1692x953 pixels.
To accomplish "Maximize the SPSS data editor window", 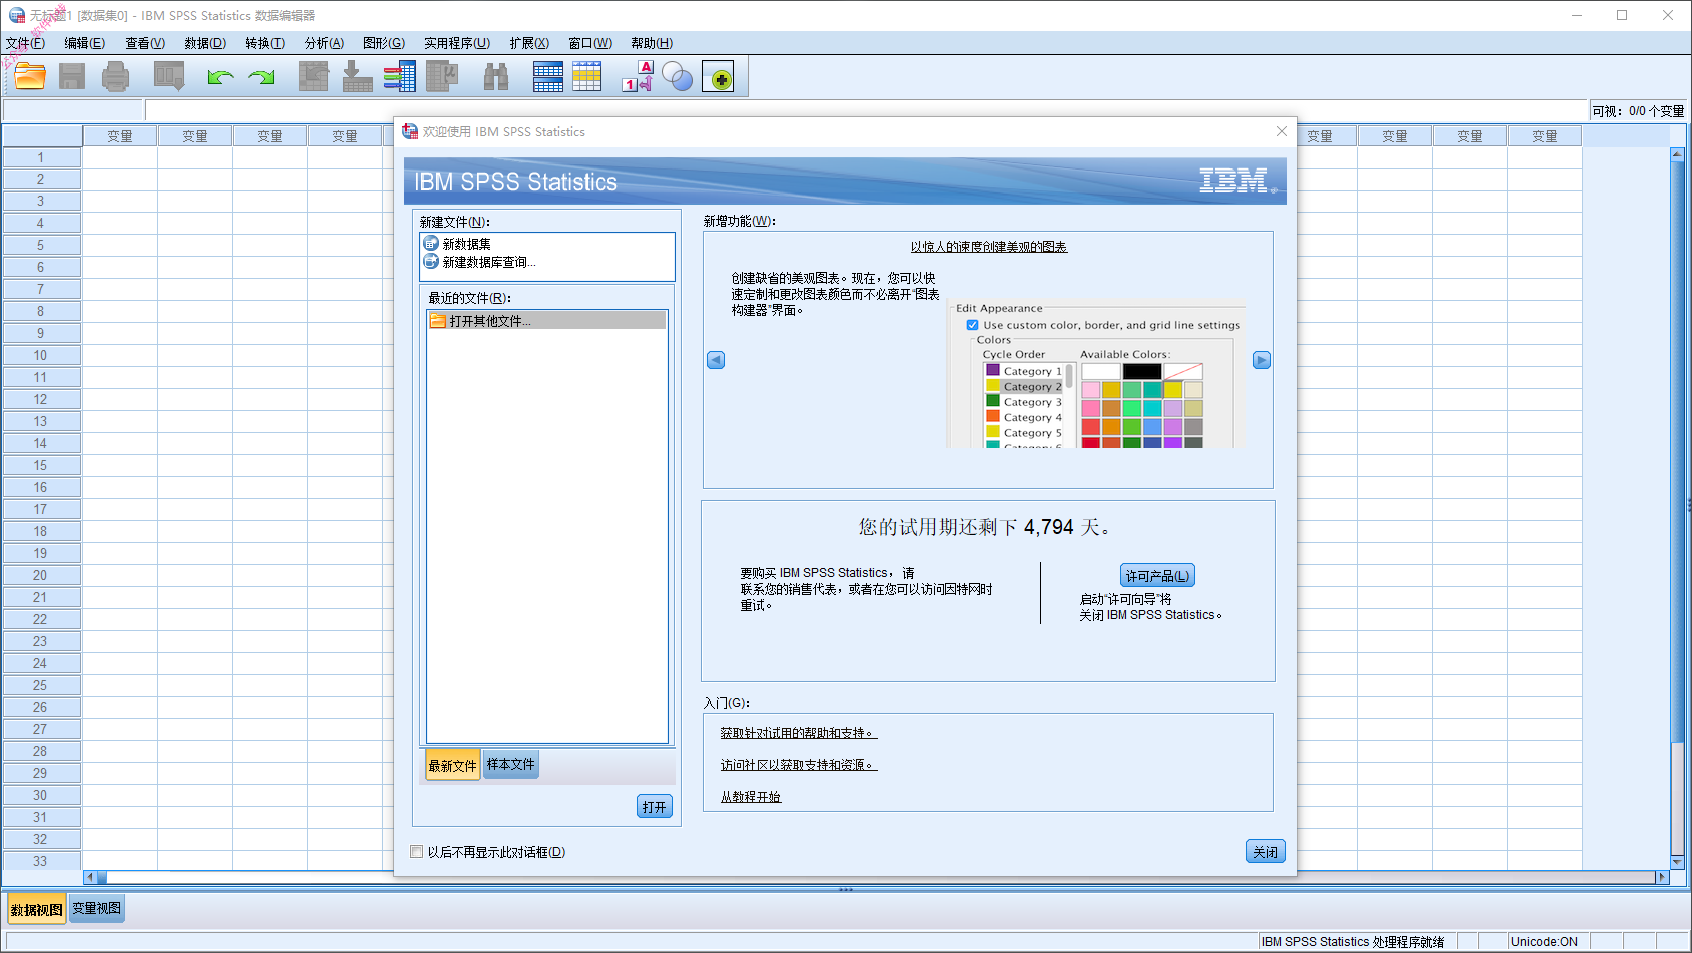I will (x=1622, y=15).
